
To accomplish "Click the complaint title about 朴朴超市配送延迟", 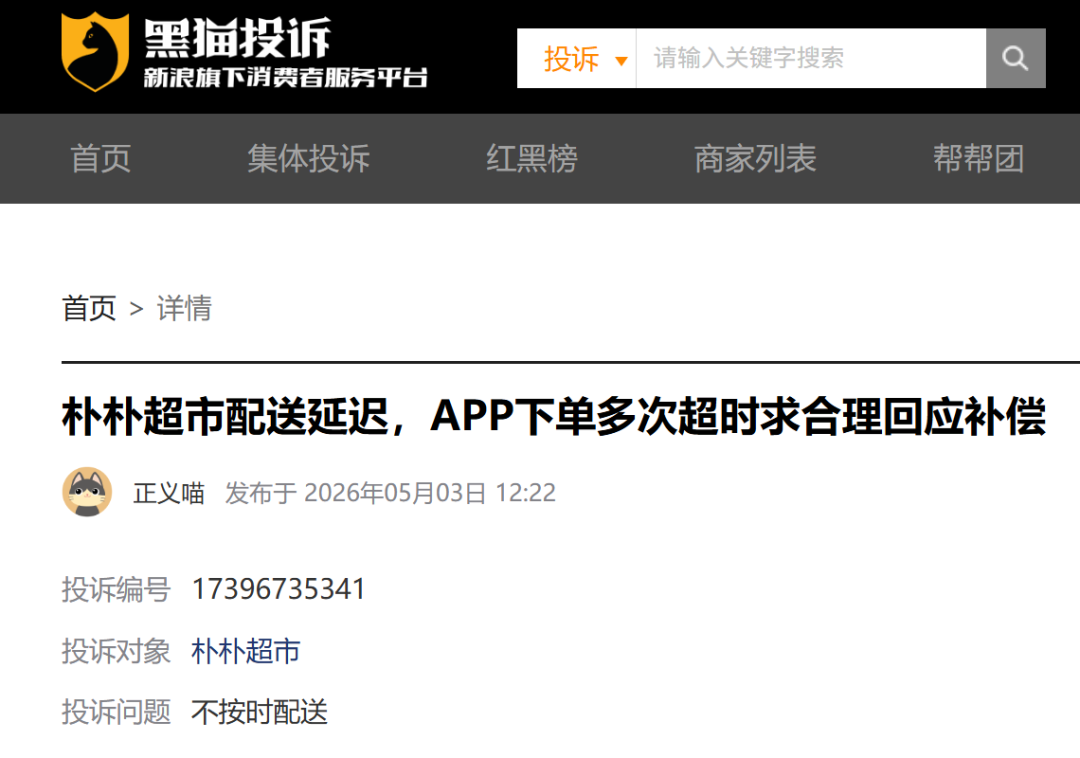I will pyautogui.click(x=554, y=417).
